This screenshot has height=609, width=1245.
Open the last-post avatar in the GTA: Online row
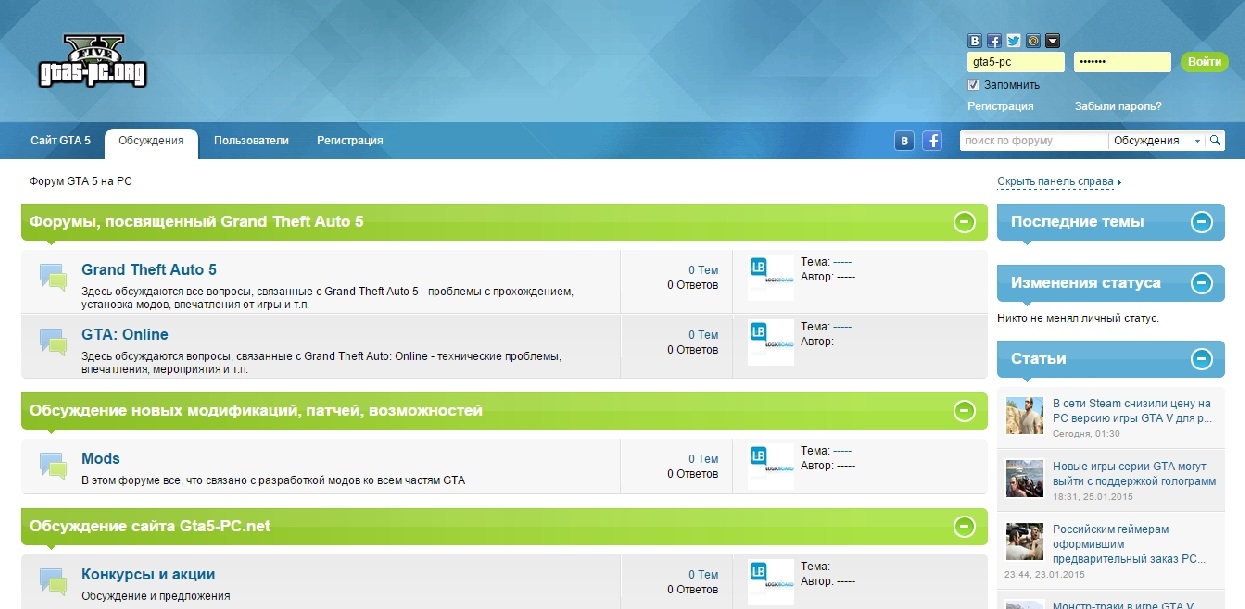pos(771,342)
